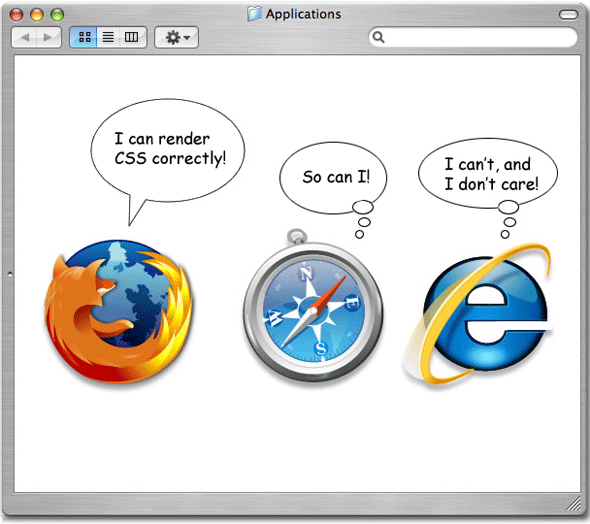The image size is (590, 524).
Task: Open the gear Action menu
Action: point(176,37)
